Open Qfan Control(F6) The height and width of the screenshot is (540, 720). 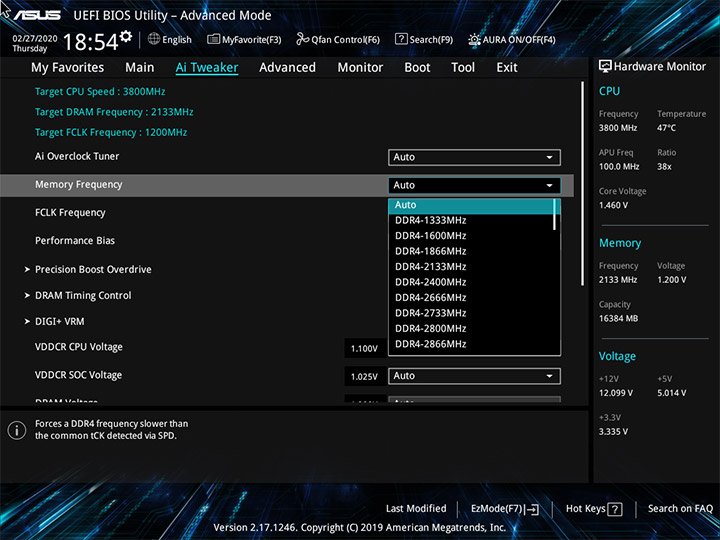coord(338,39)
